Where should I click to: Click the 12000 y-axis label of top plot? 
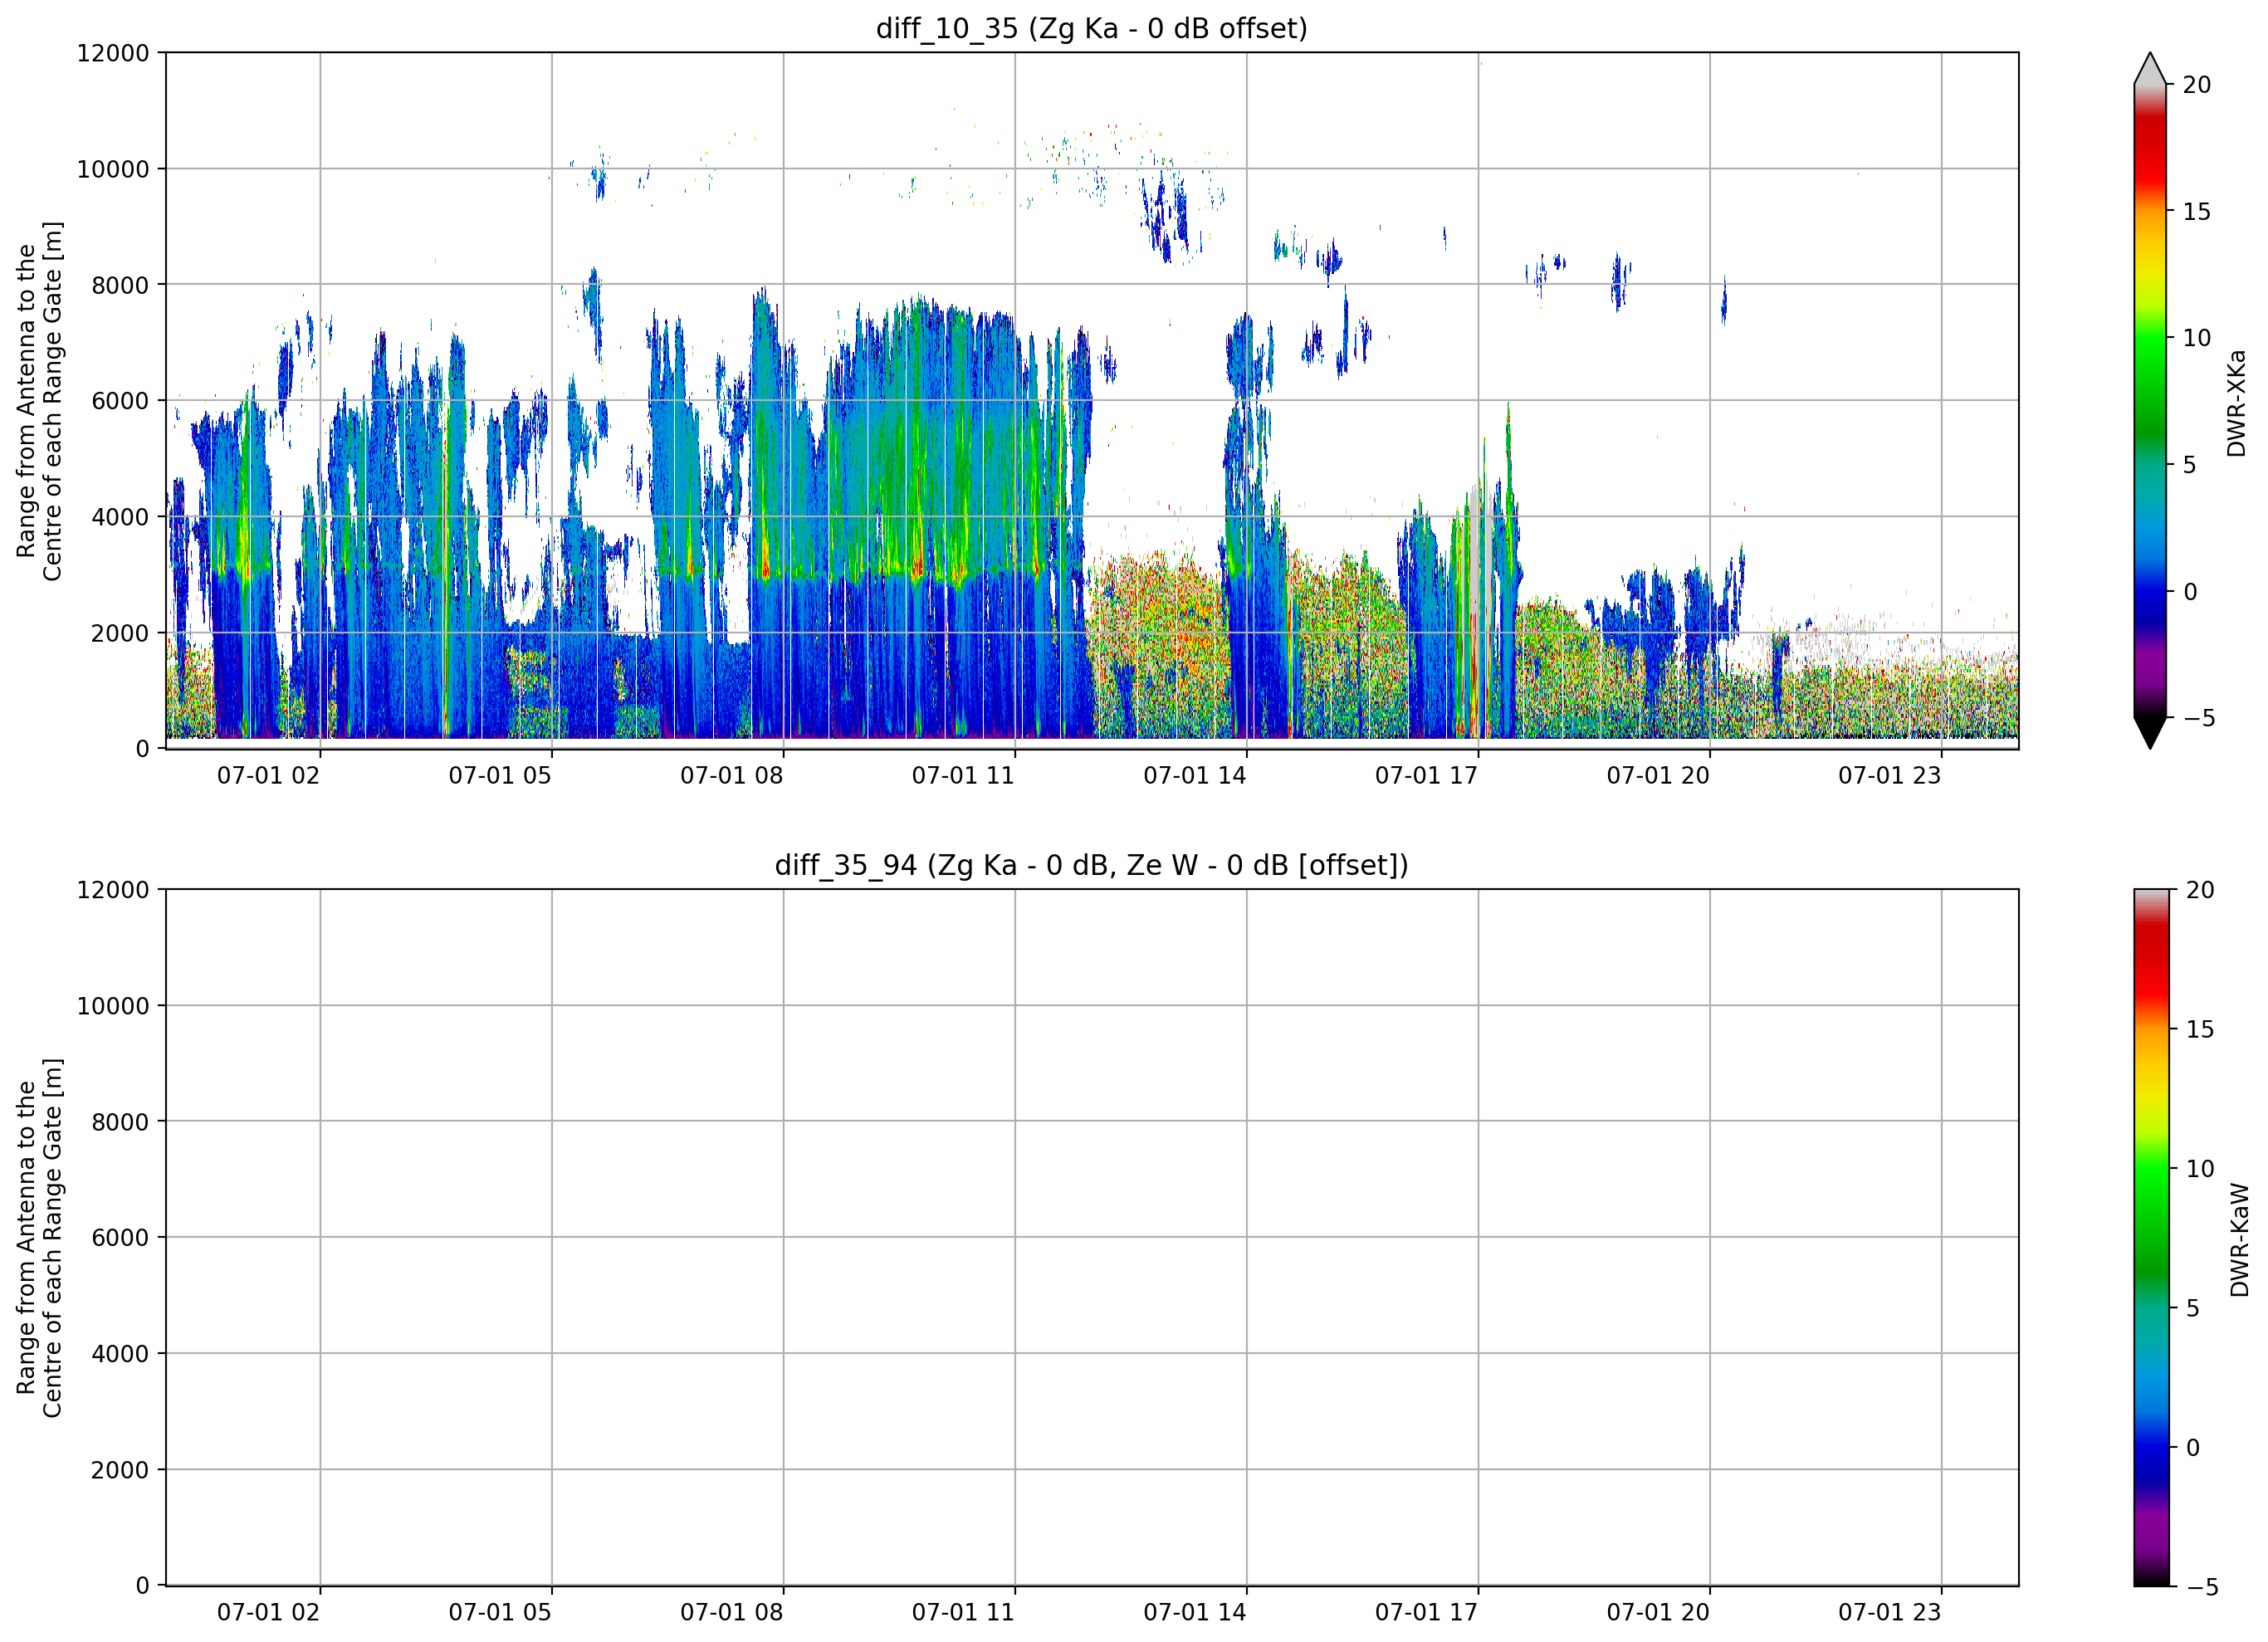pos(113,53)
